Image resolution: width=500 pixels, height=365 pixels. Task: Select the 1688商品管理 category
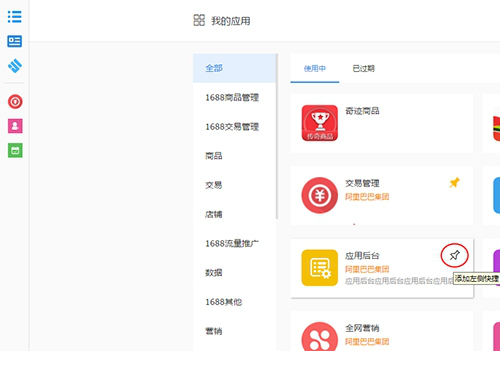234,97
